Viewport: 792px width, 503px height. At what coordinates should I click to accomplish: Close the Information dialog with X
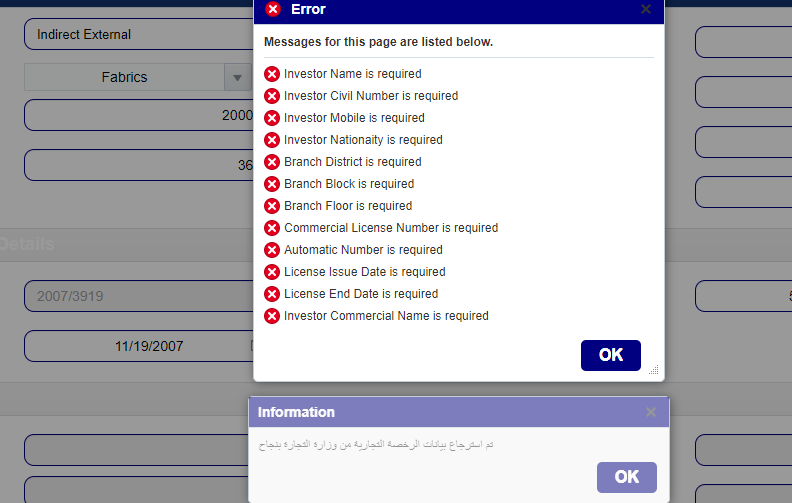[x=651, y=412]
